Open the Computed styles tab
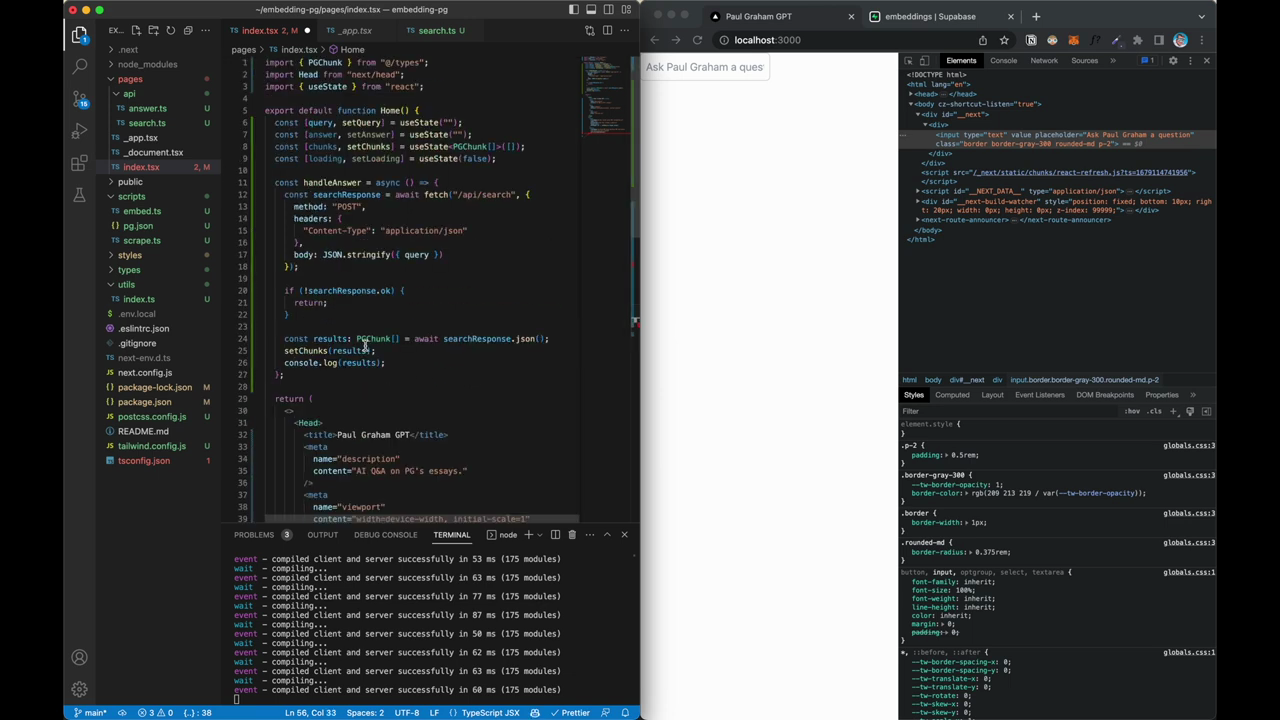This screenshot has width=1280, height=720. (952, 395)
